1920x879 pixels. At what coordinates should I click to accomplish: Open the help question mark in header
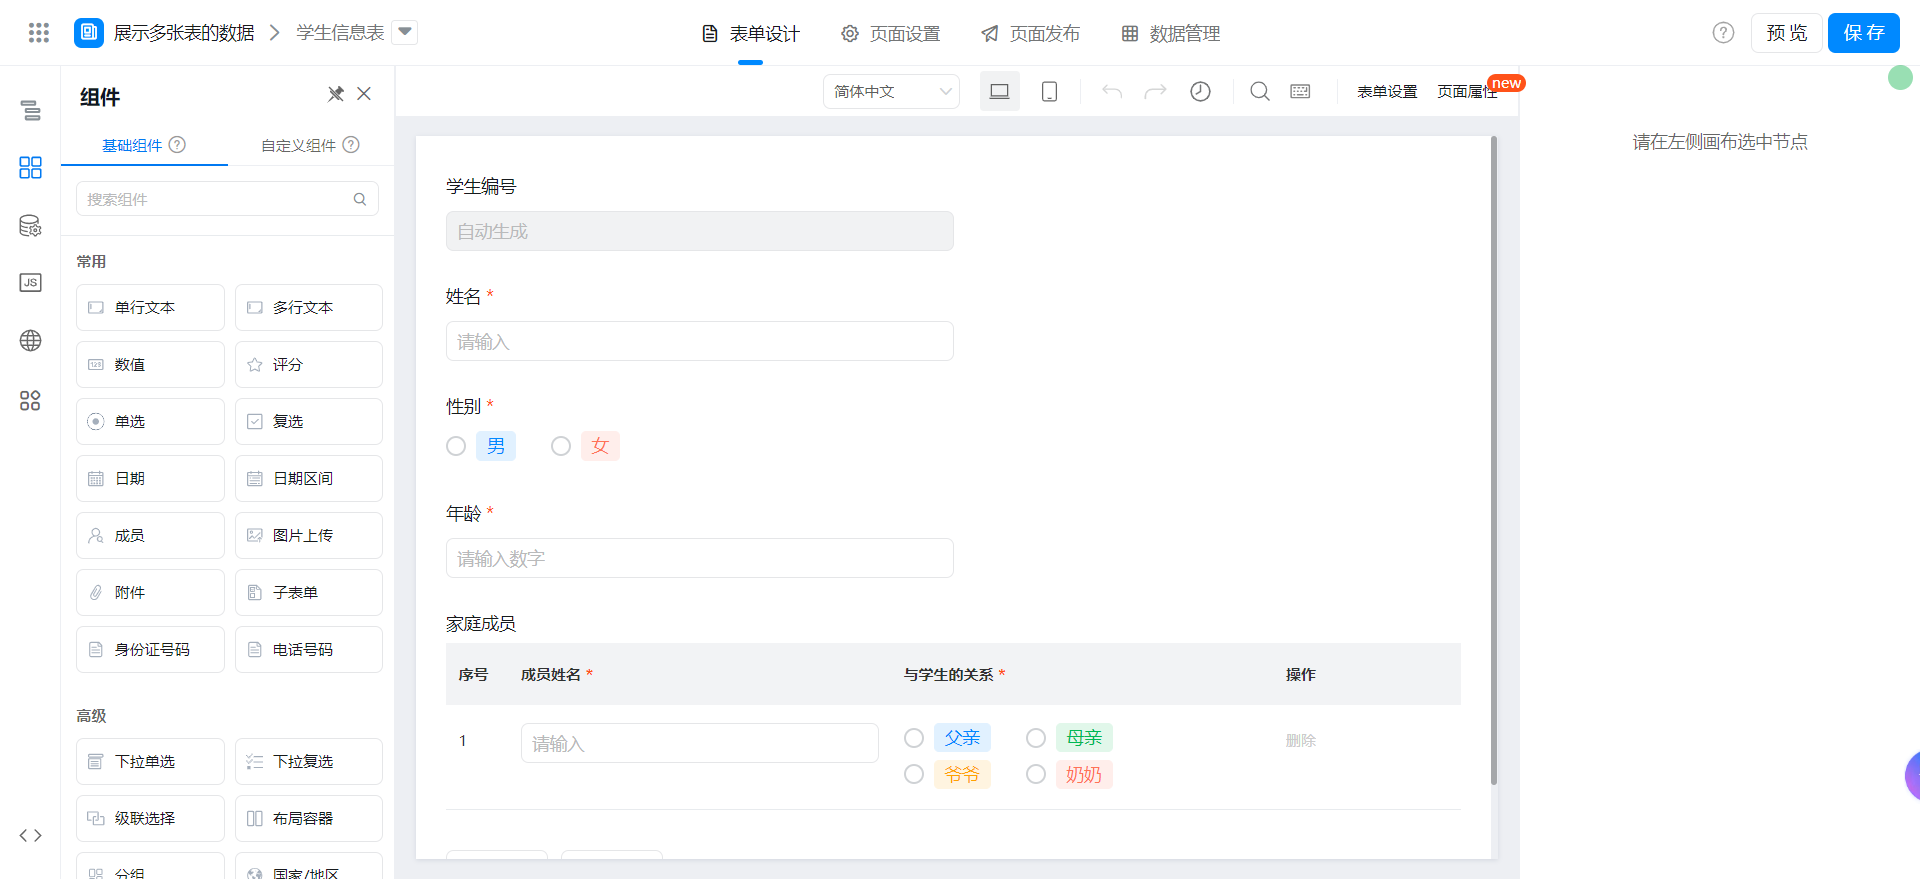pyautogui.click(x=1723, y=33)
